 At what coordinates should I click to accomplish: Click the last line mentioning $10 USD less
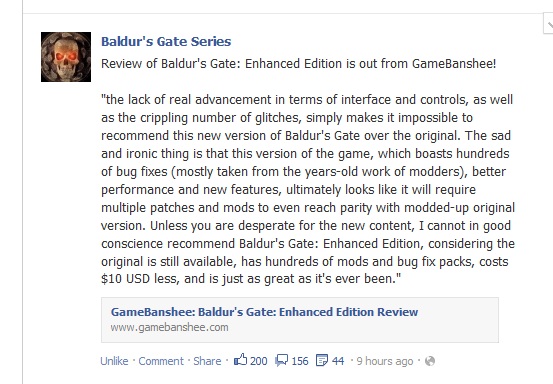251,279
